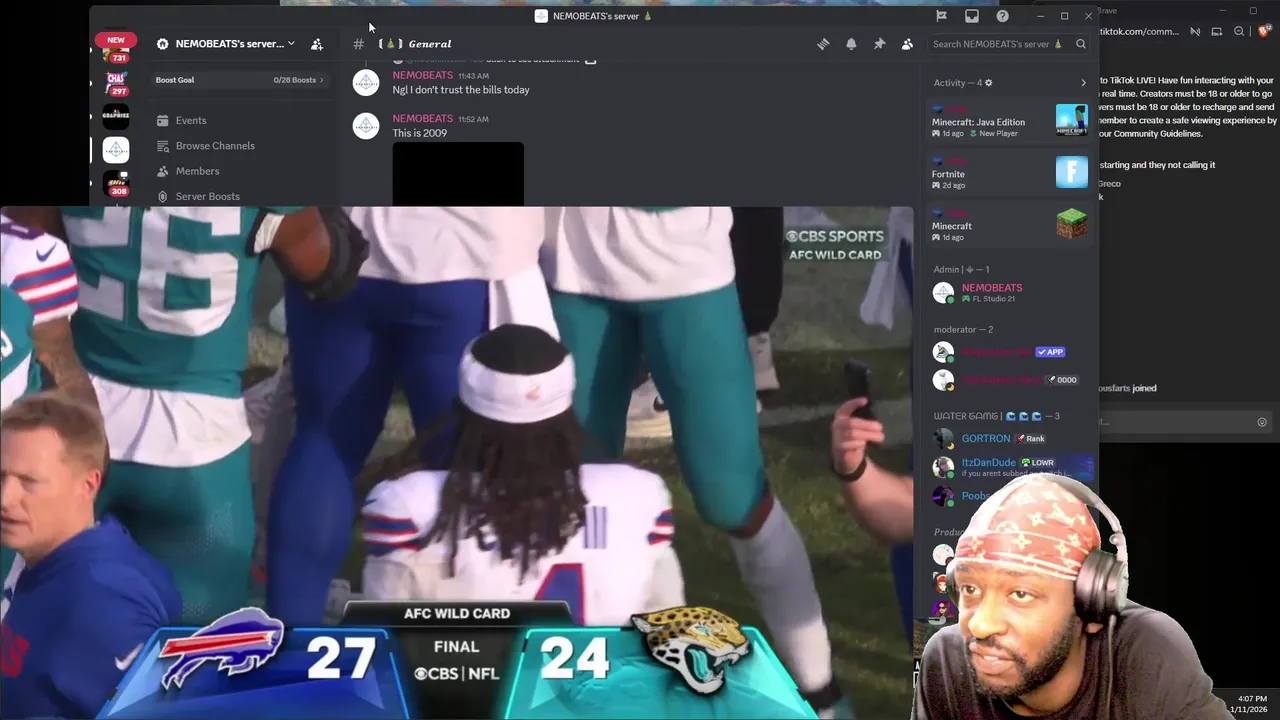The image size is (1280, 720).
Task: Click the Minecraft grass block thumbnail
Action: point(1072,224)
